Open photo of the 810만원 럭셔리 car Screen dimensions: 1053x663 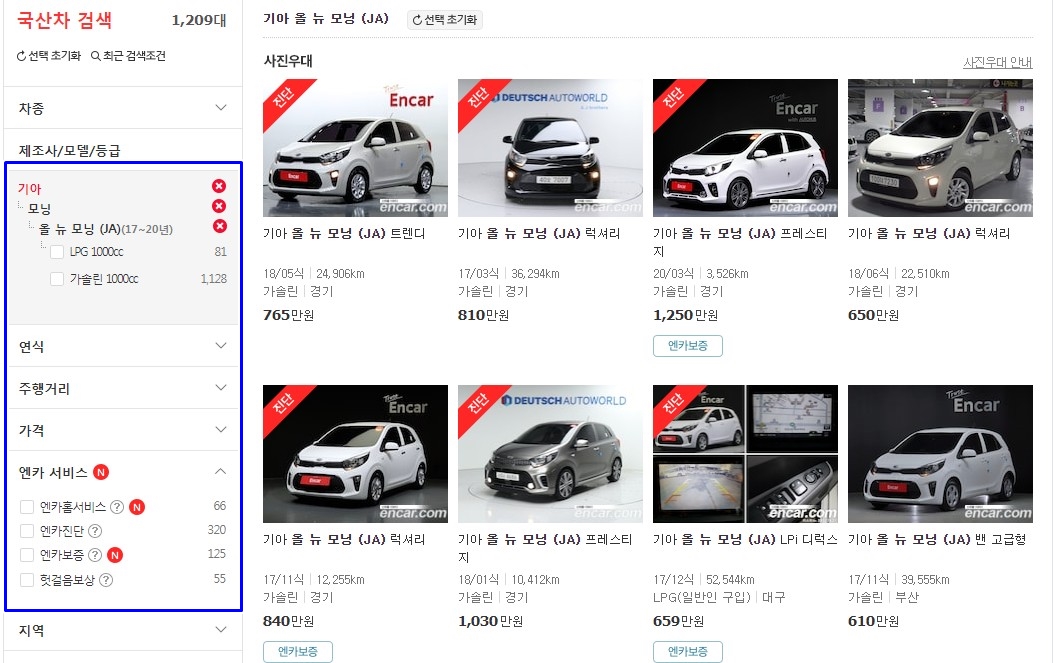pos(550,148)
